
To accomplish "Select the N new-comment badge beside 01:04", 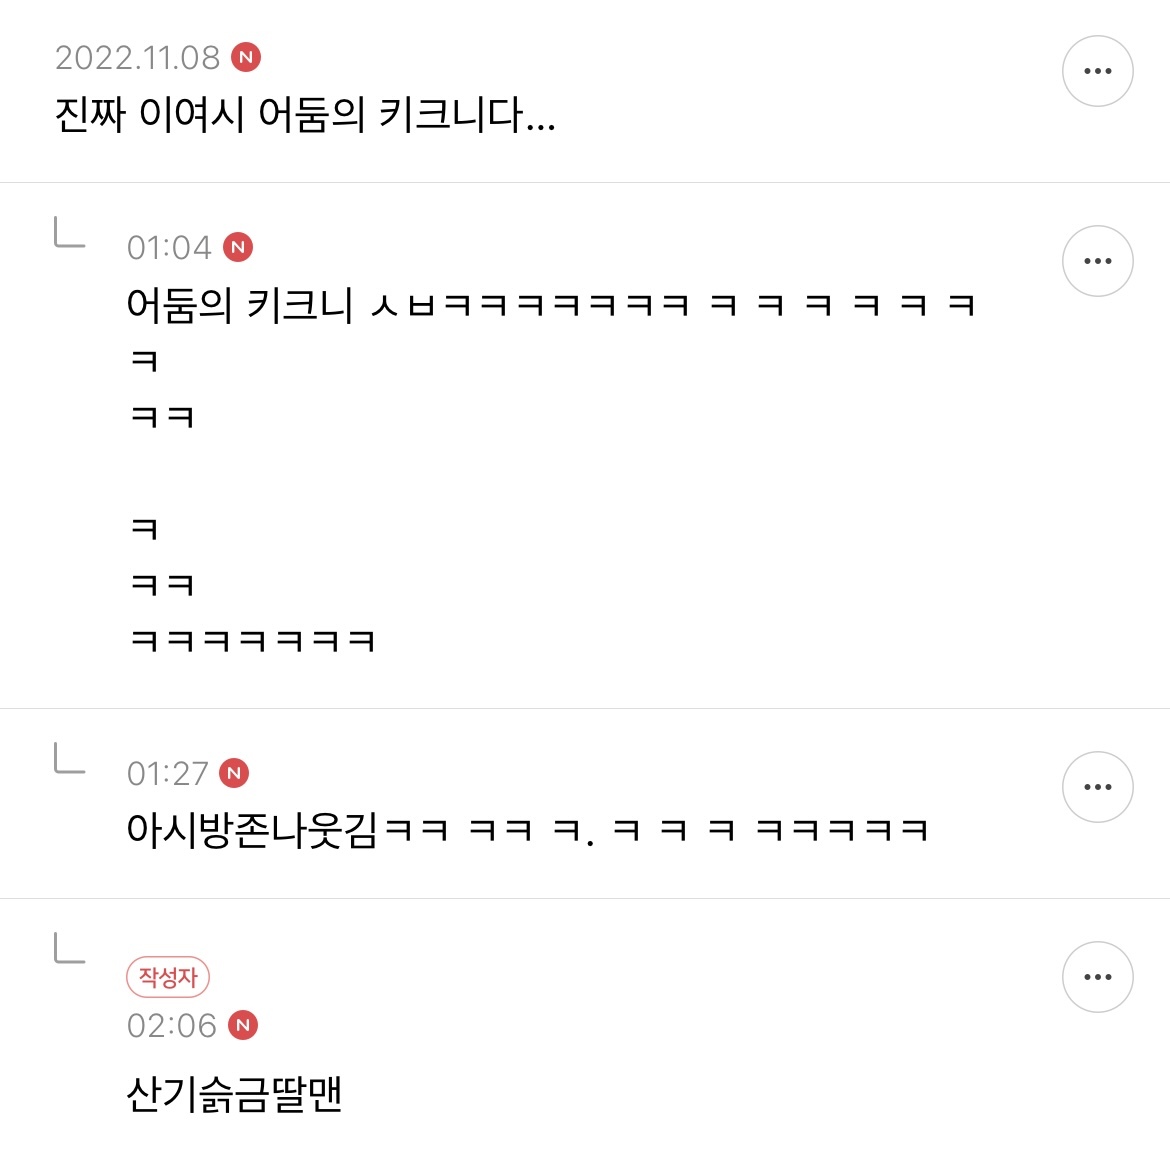I will 238,247.
